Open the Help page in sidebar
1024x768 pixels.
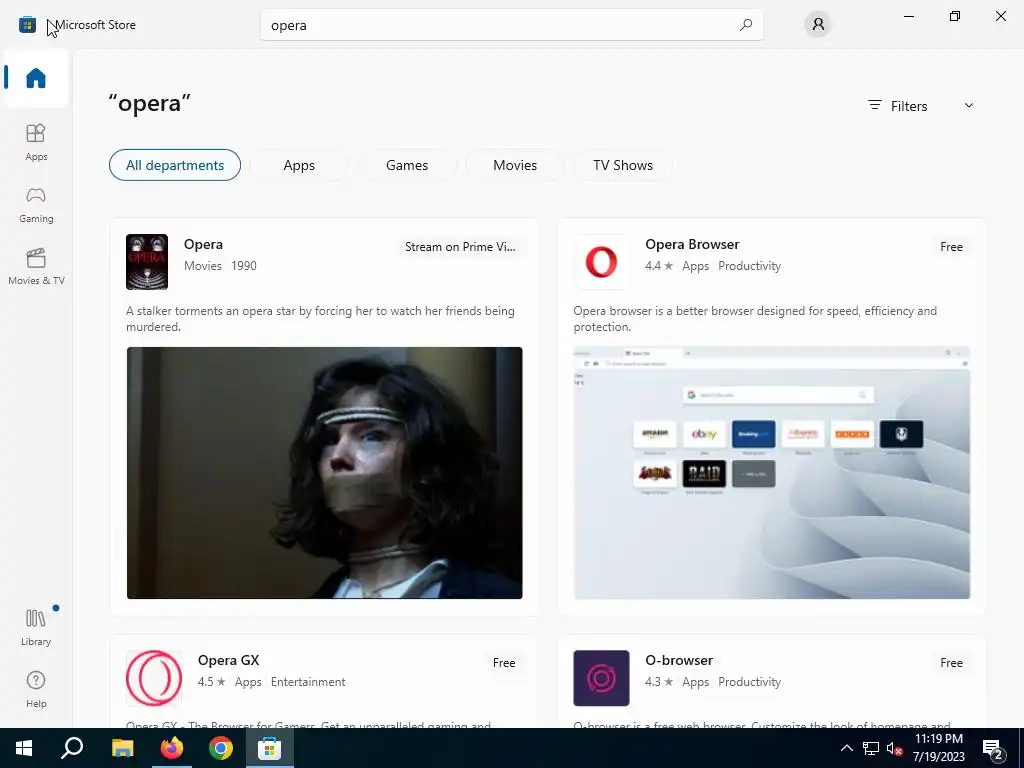[x=36, y=689]
